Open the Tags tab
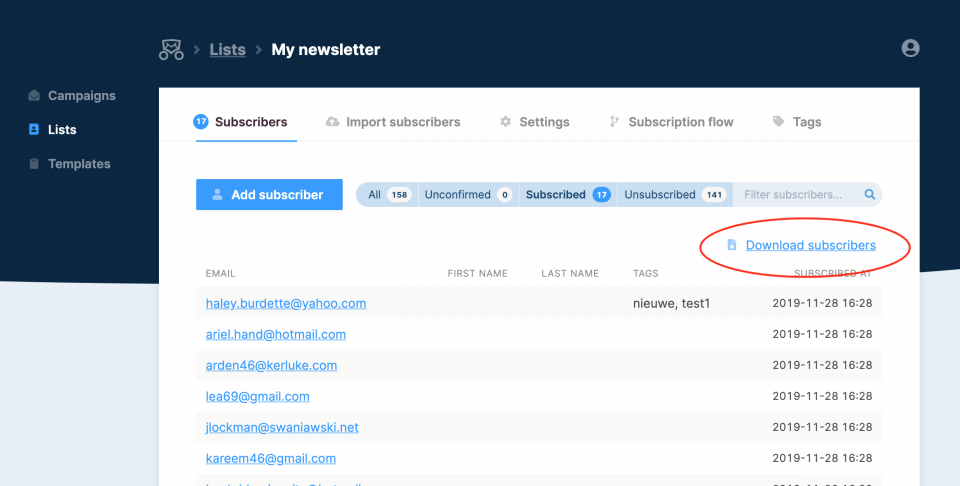Screen dimensions: 960x486 coord(807,122)
